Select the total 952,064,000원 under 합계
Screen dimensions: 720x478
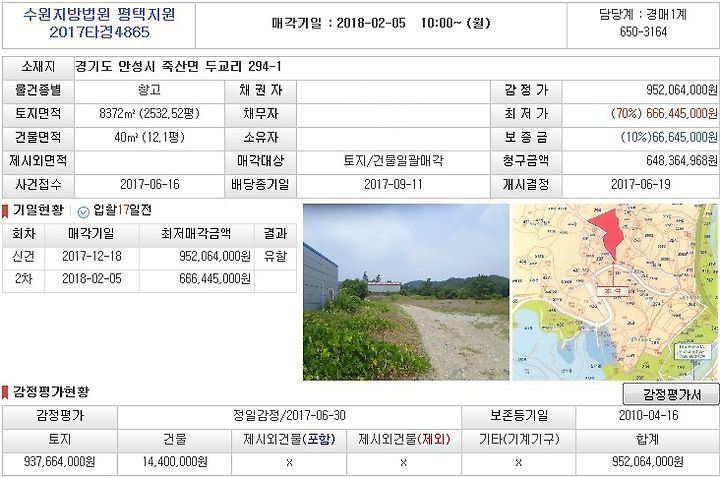(x=648, y=461)
